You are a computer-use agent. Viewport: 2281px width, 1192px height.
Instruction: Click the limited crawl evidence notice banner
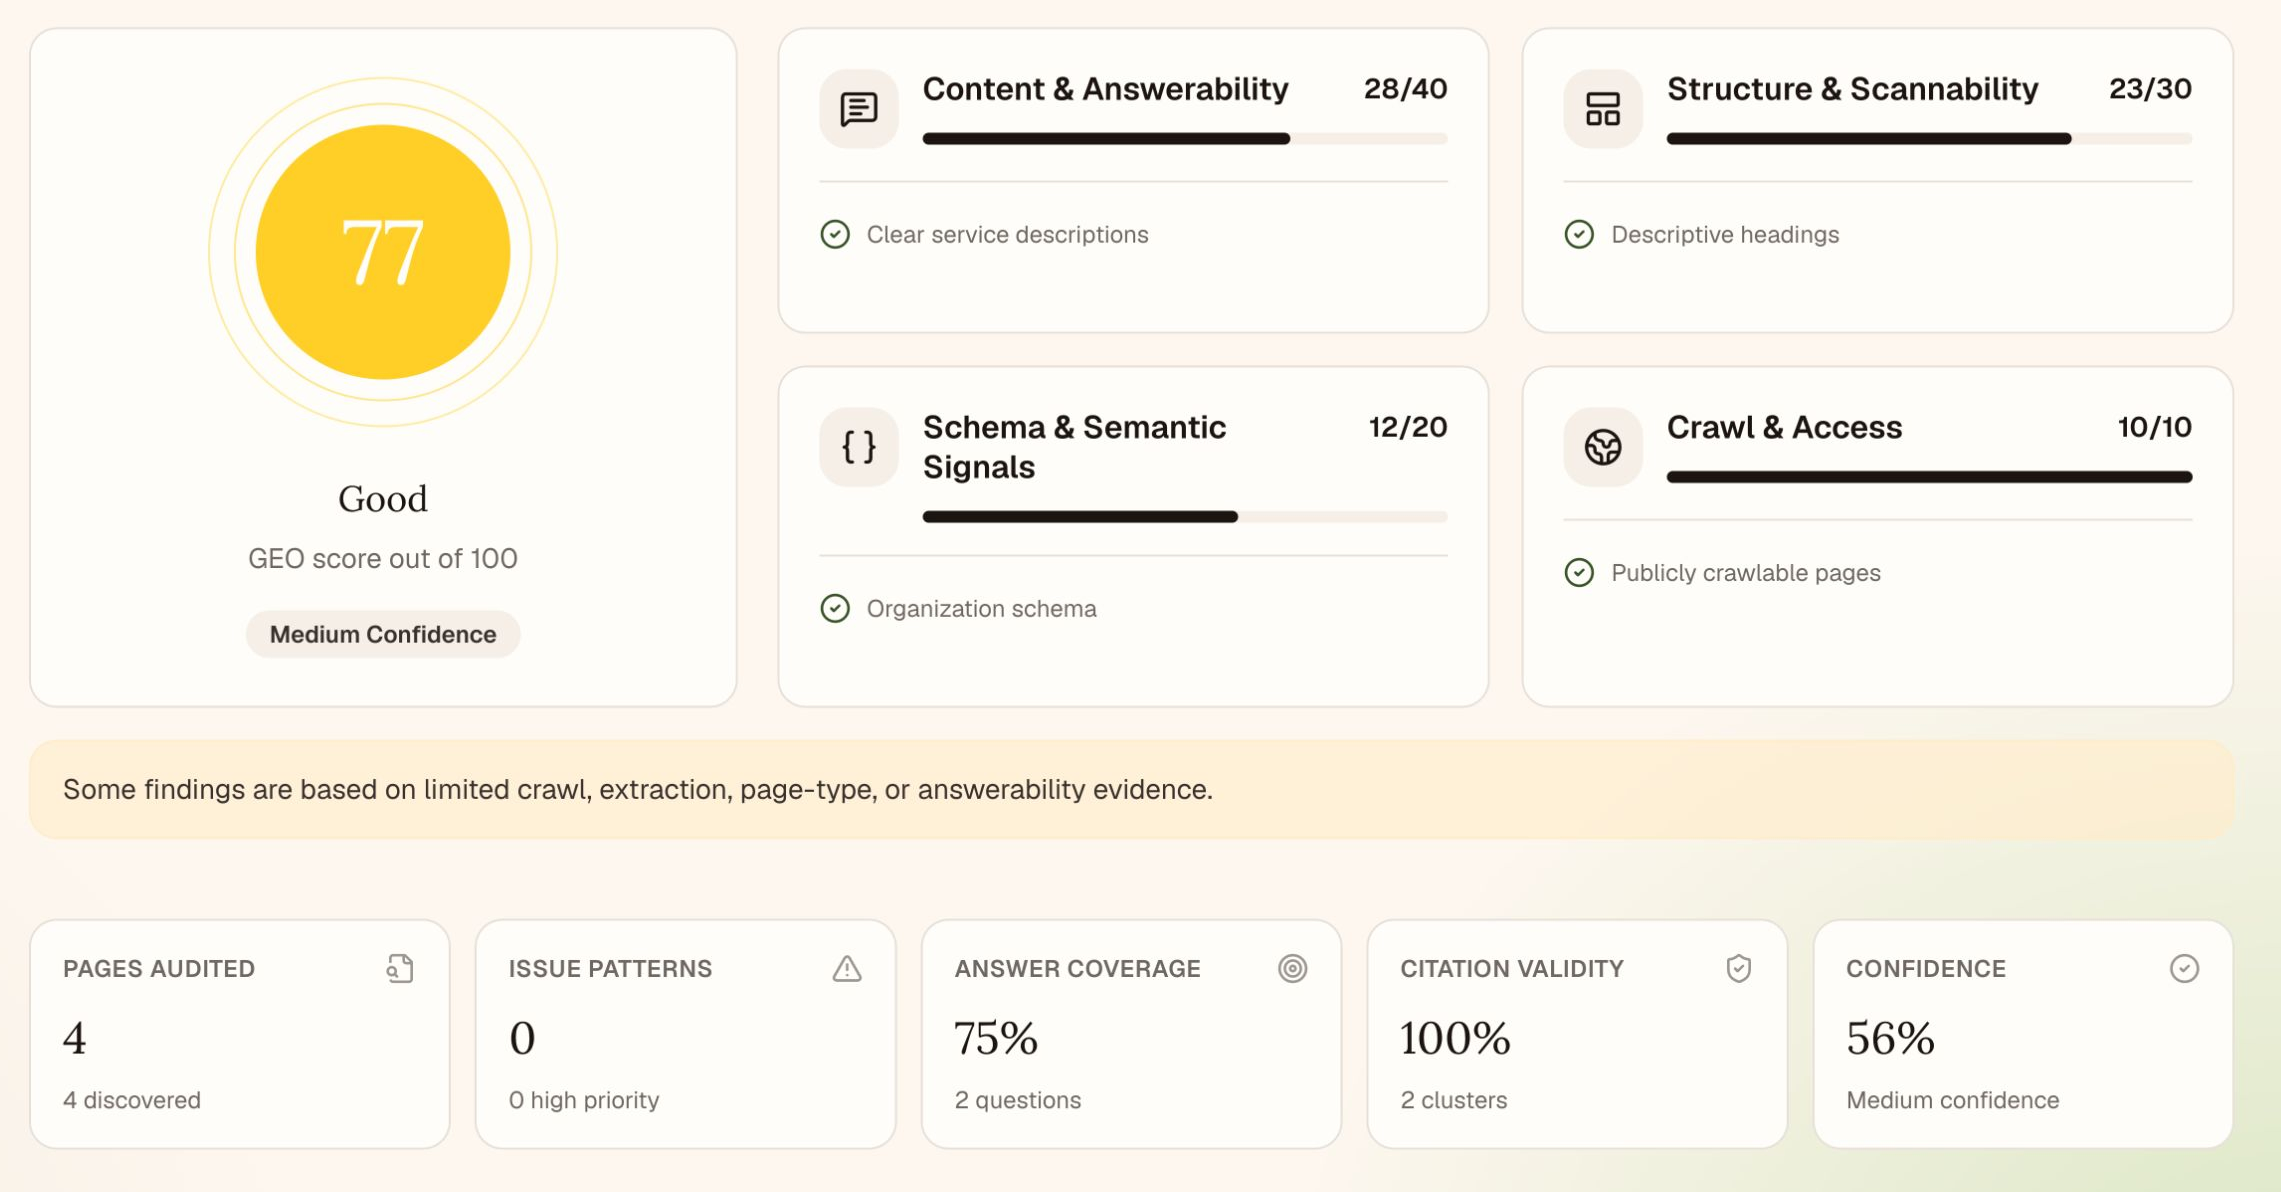coord(1131,789)
